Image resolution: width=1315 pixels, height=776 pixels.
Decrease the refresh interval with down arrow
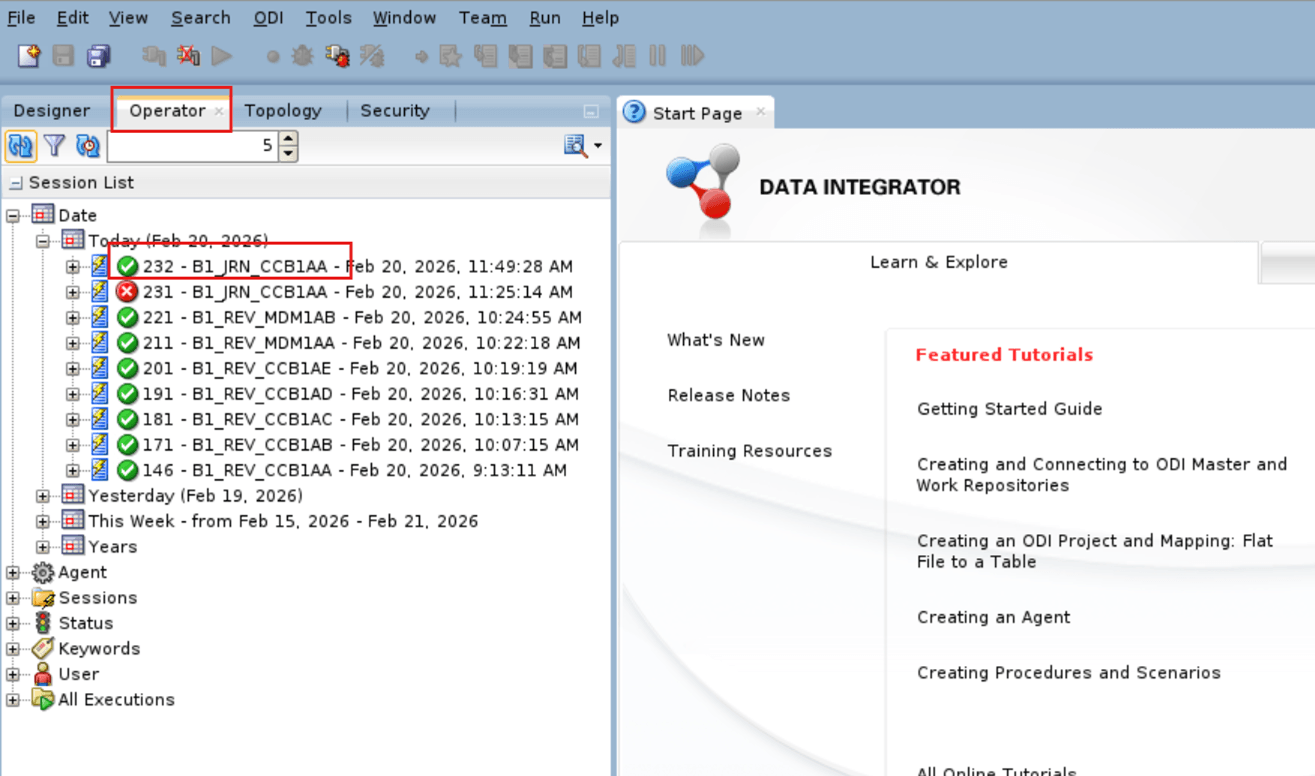[x=288, y=153]
